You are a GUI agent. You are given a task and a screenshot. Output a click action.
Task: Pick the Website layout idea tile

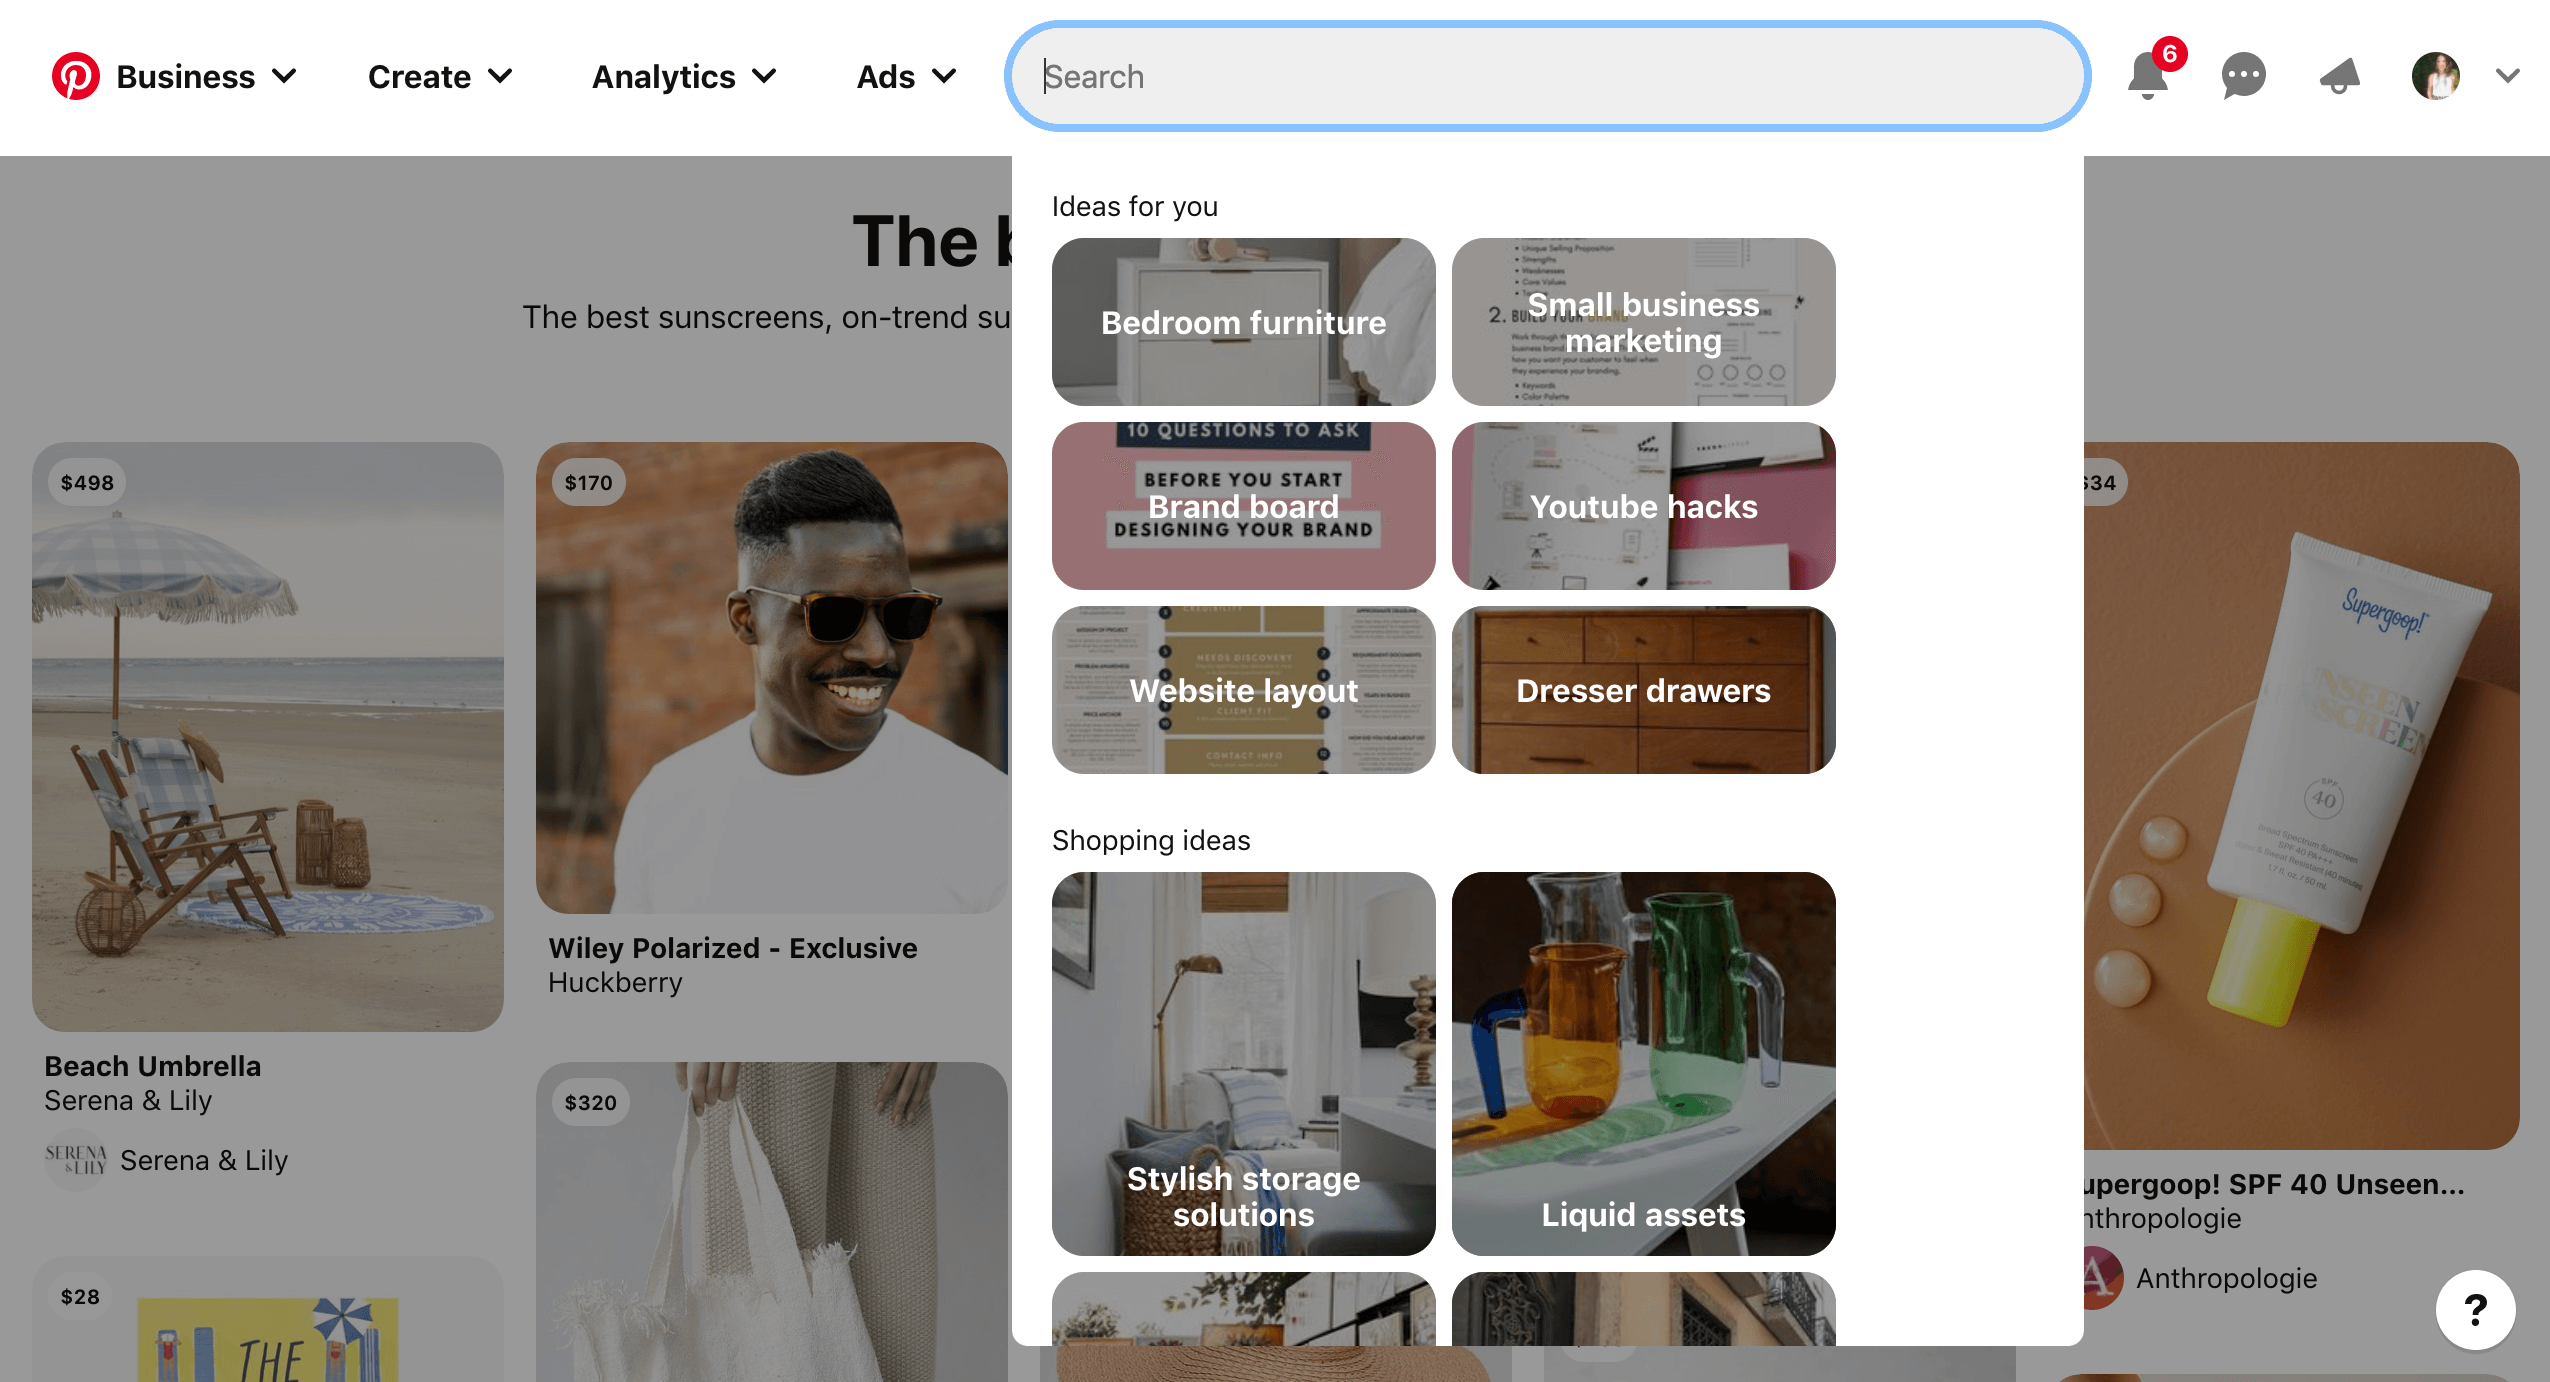click(1243, 690)
